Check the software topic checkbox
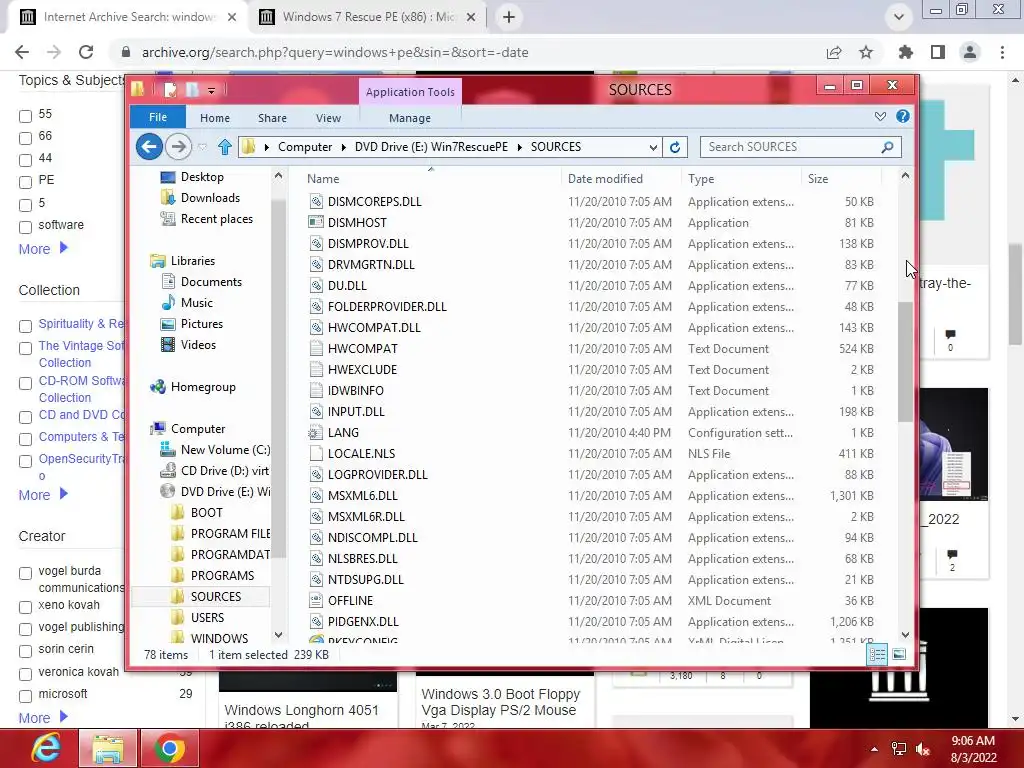The width and height of the screenshot is (1024, 768). [25, 227]
